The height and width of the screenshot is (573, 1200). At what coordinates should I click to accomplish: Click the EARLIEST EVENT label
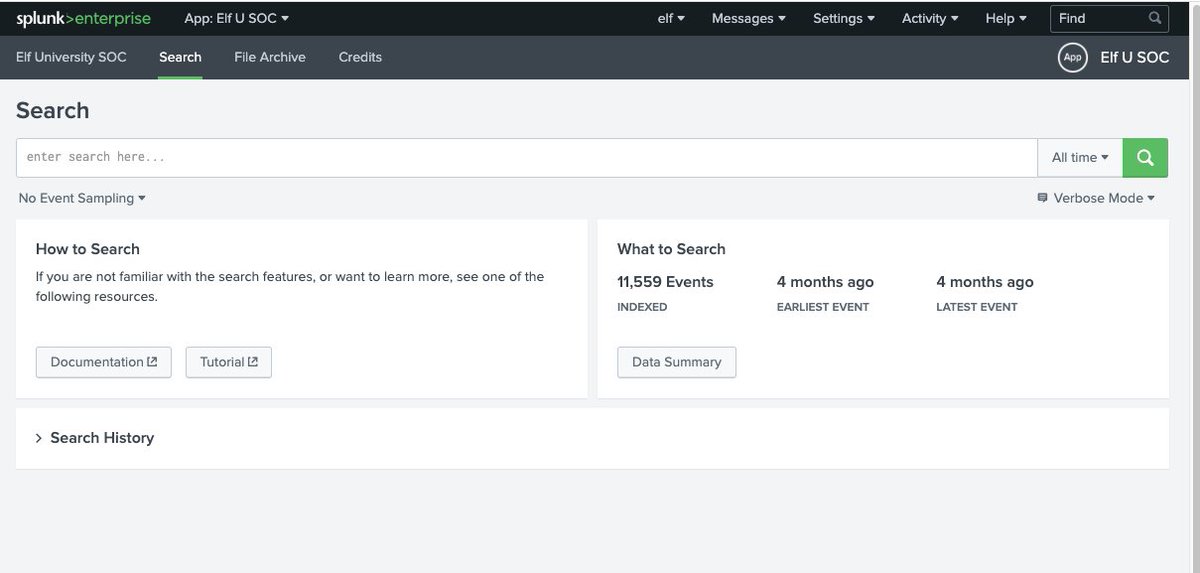point(823,307)
